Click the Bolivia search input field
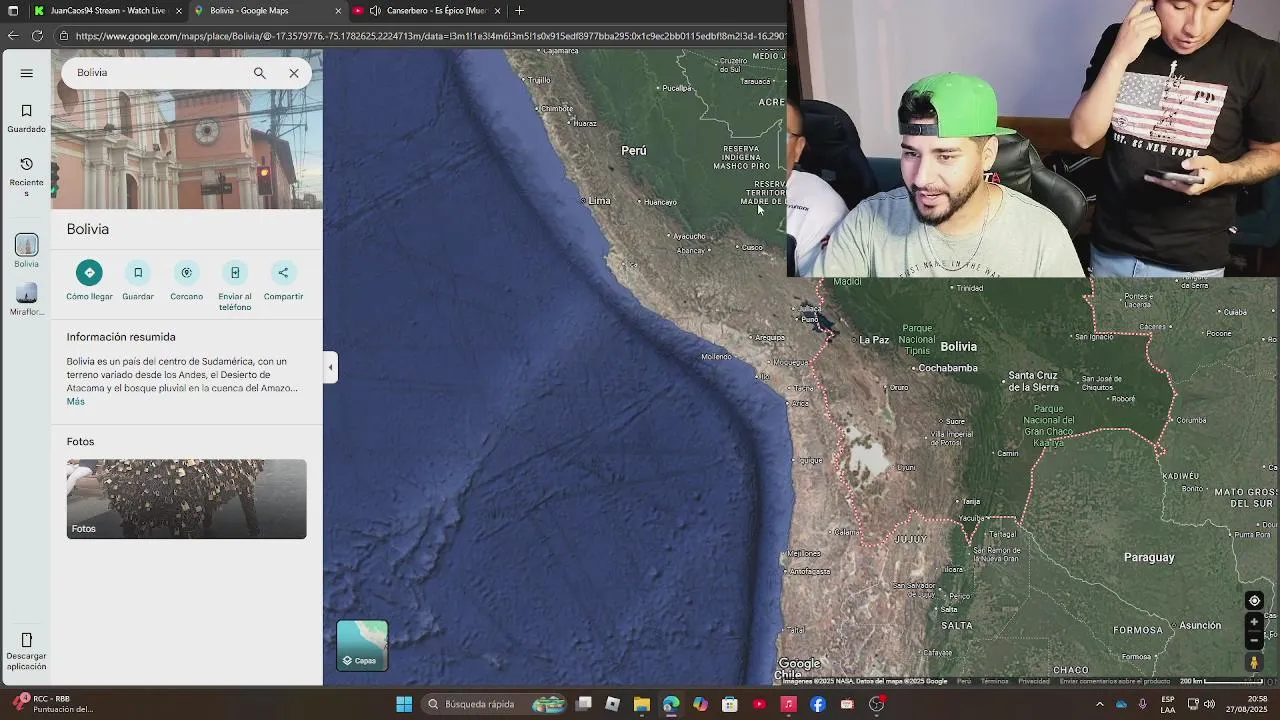Screen dimensions: 1280x720 pos(160,73)
